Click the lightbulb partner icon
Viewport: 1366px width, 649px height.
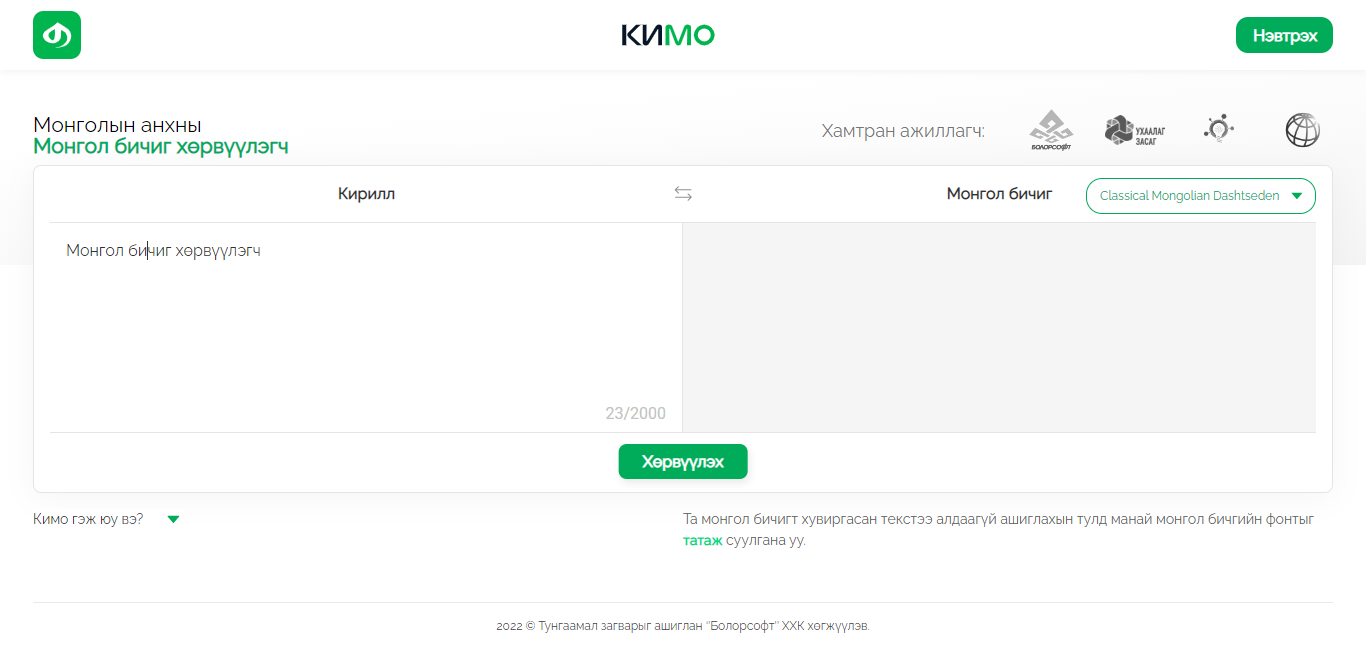(1218, 129)
